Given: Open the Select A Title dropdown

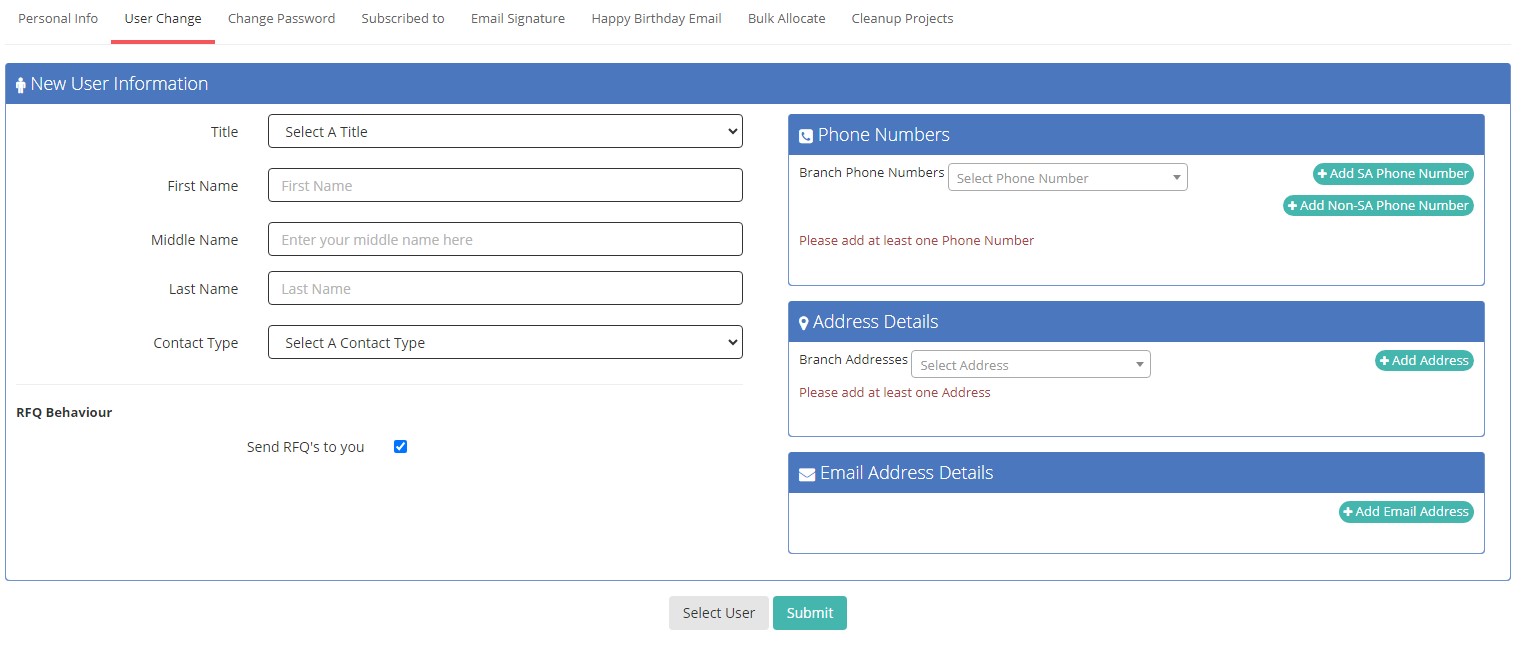Looking at the screenshot, I should 505,131.
